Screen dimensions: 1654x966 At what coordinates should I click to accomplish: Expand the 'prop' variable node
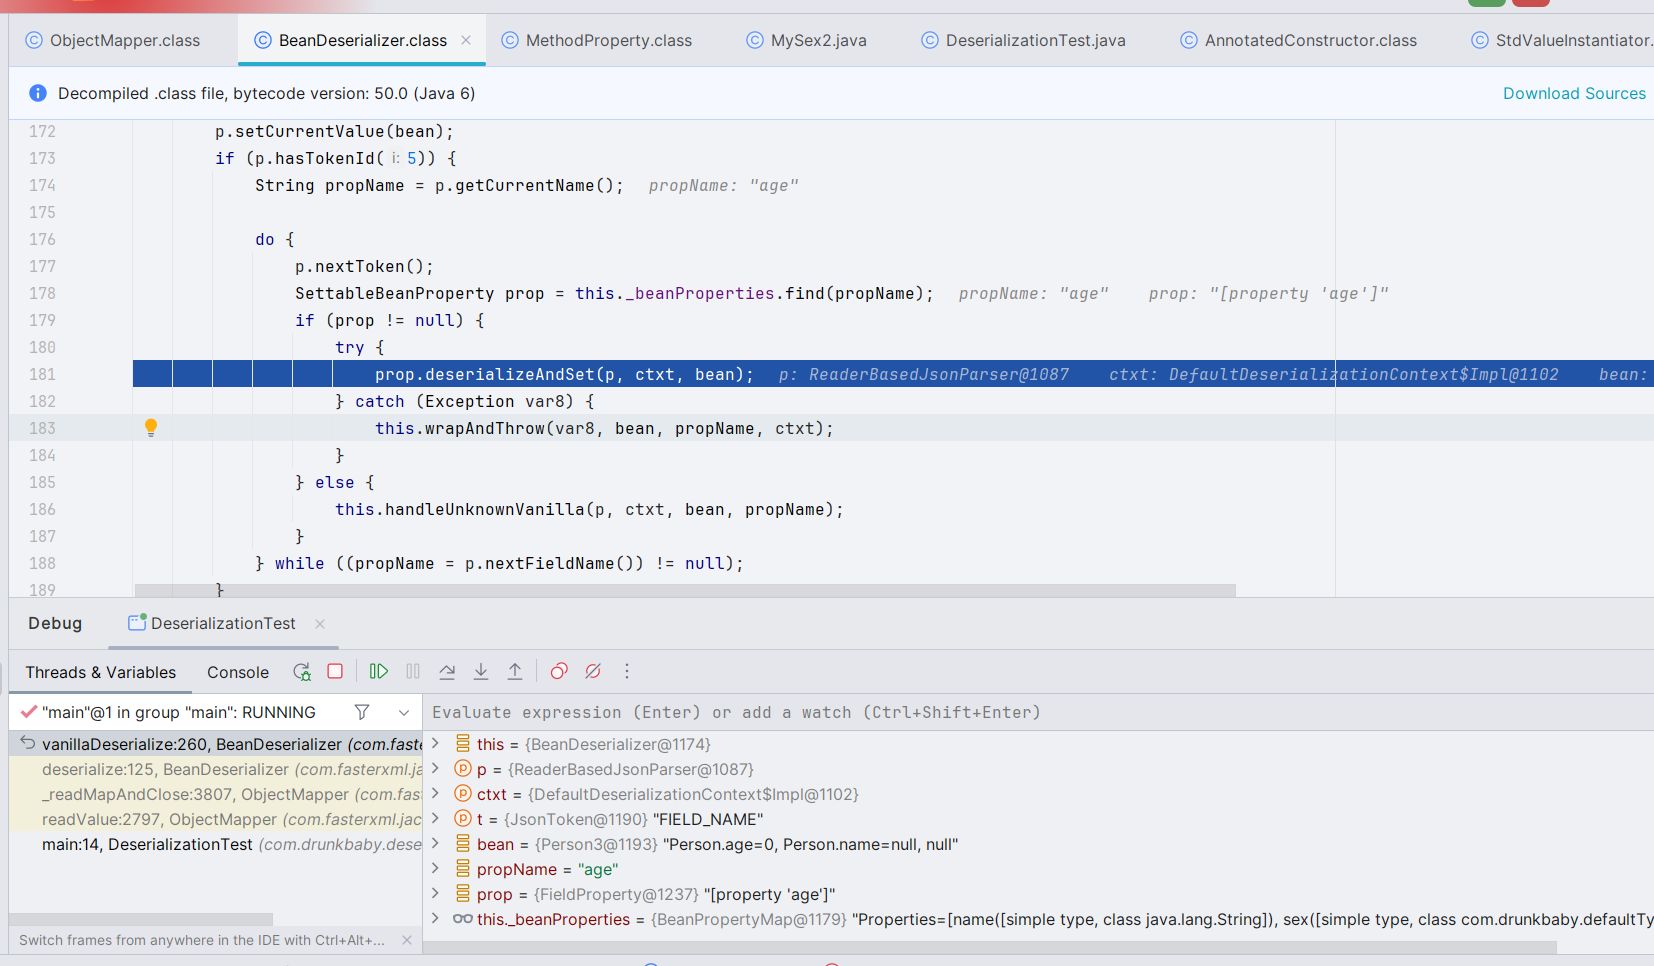coord(435,894)
